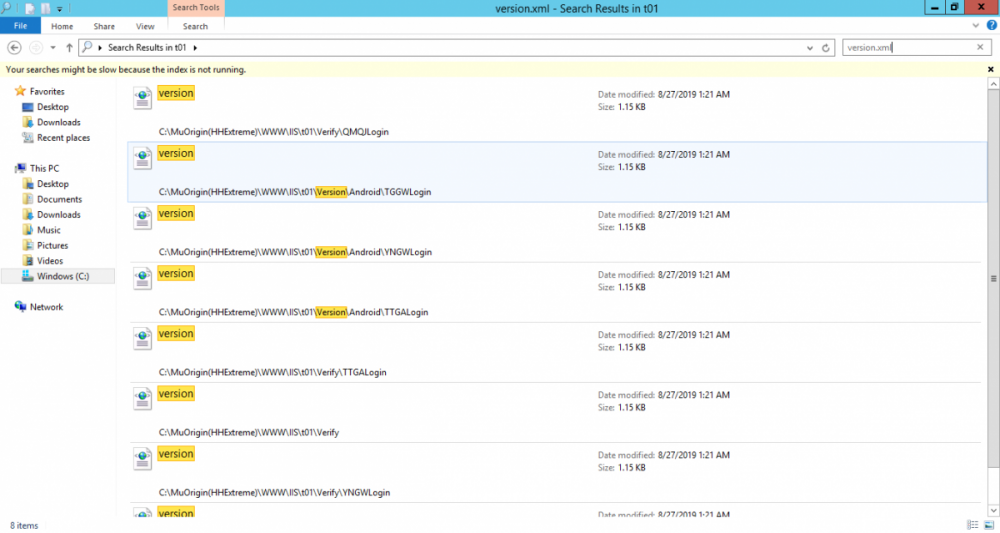The height and width of the screenshot is (533, 1000).
Task: Go up one folder level
Action: (69, 47)
